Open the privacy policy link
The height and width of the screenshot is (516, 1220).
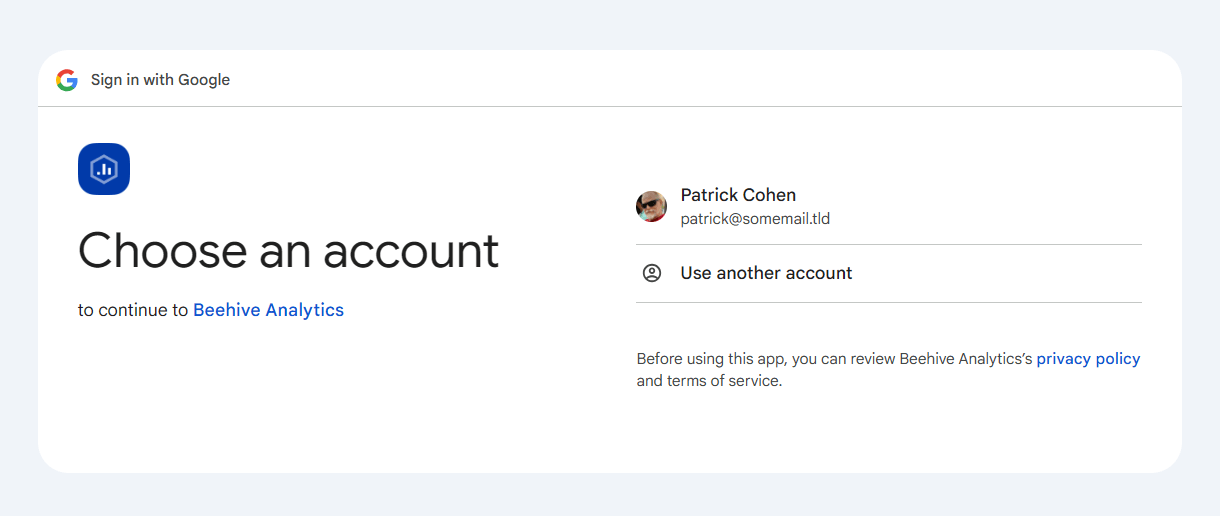(x=1088, y=359)
